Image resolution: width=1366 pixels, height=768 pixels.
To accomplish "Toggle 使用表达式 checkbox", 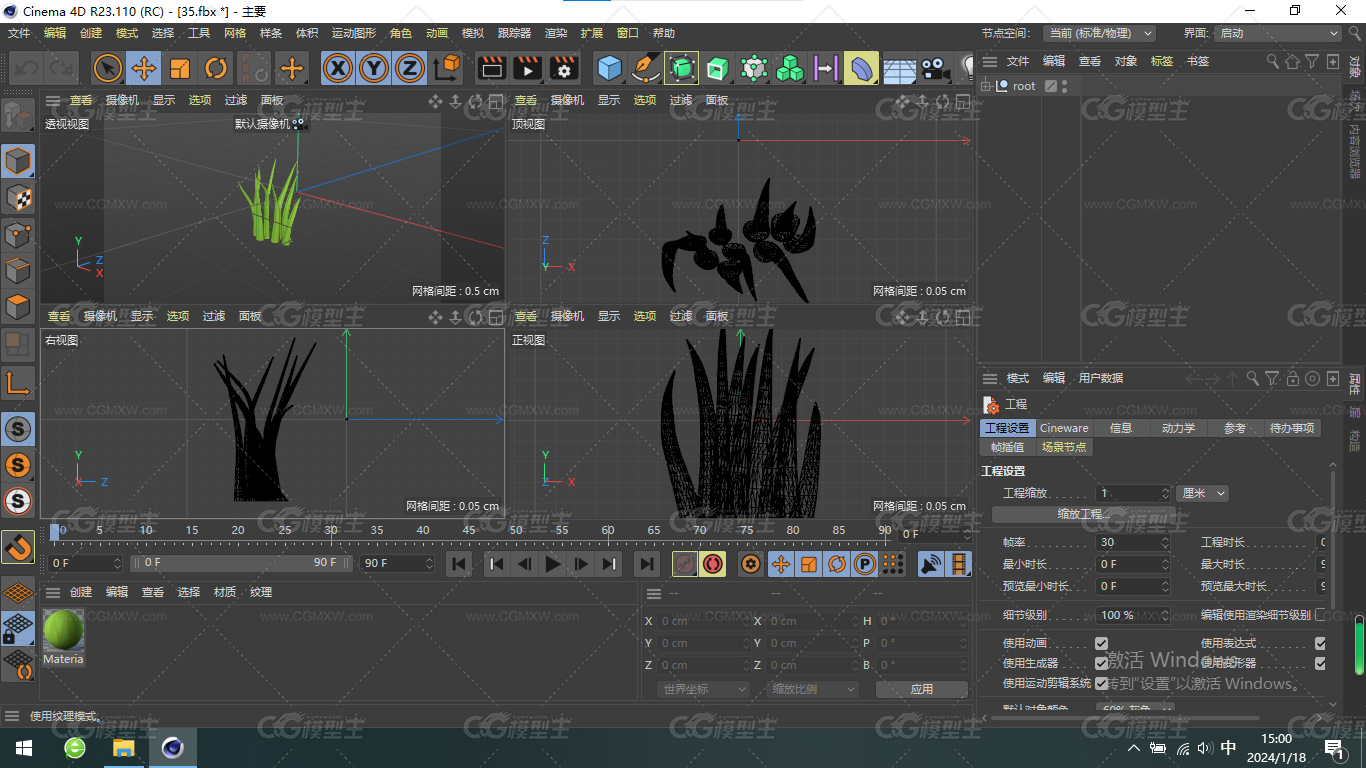I will (1320, 644).
